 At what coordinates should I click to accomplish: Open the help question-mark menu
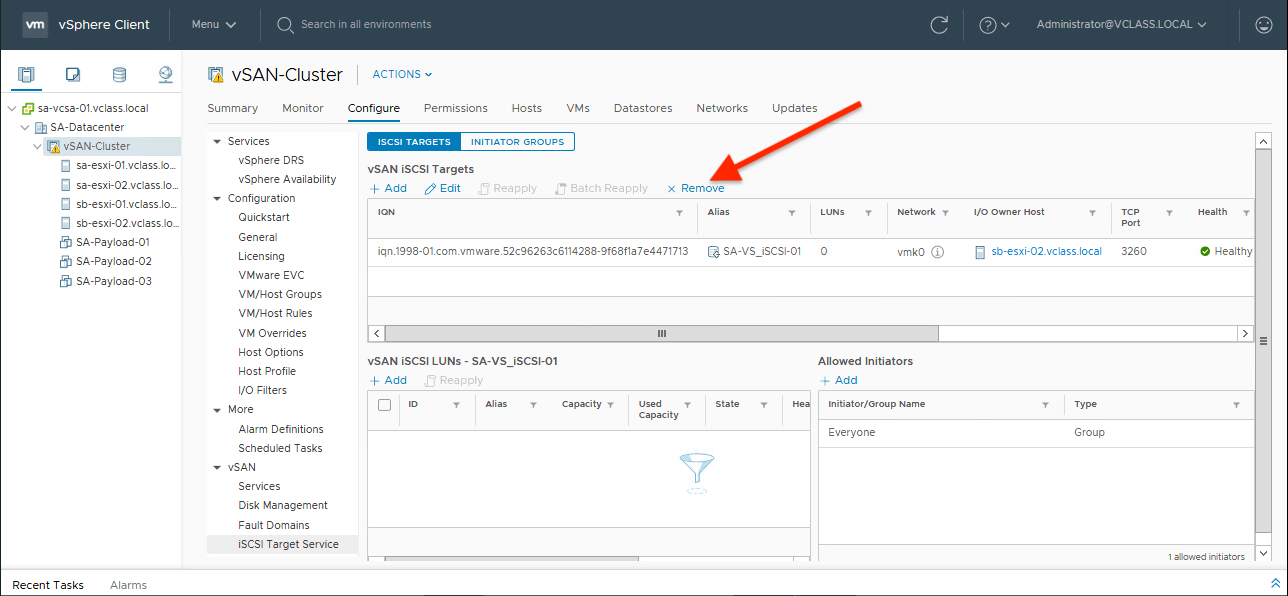[994, 25]
